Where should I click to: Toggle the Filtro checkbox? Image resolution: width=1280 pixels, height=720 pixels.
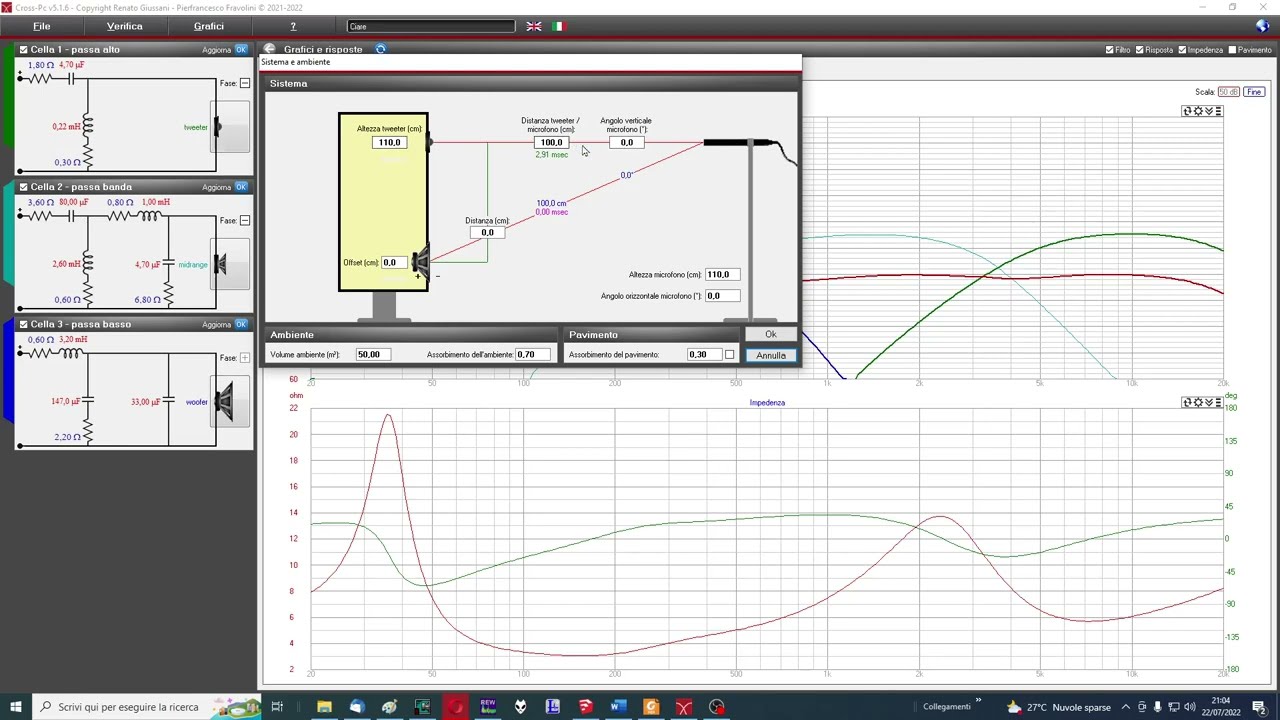tap(1110, 50)
